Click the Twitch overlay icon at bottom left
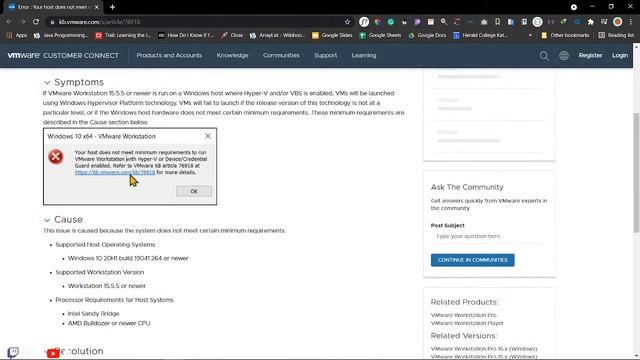 coord(13,352)
